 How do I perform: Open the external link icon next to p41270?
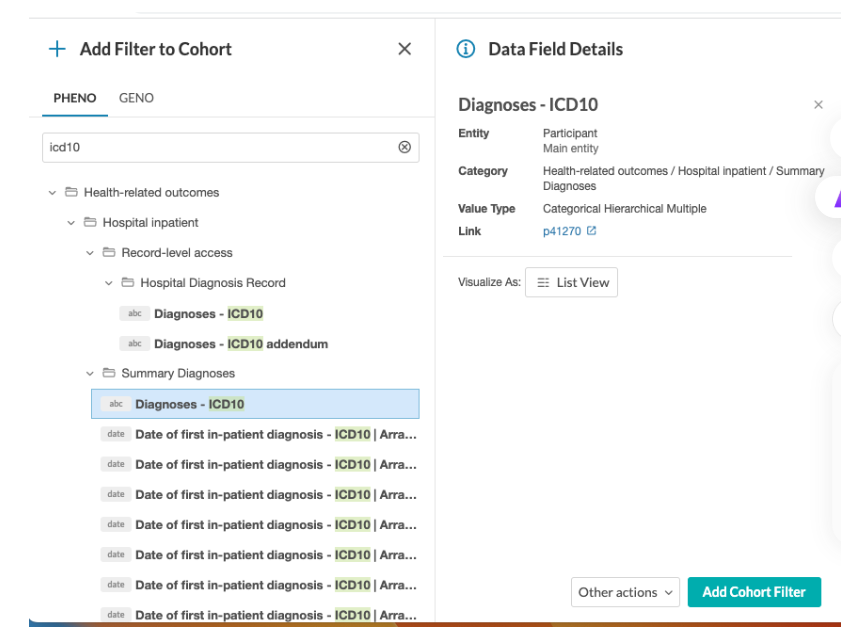tap(592, 231)
